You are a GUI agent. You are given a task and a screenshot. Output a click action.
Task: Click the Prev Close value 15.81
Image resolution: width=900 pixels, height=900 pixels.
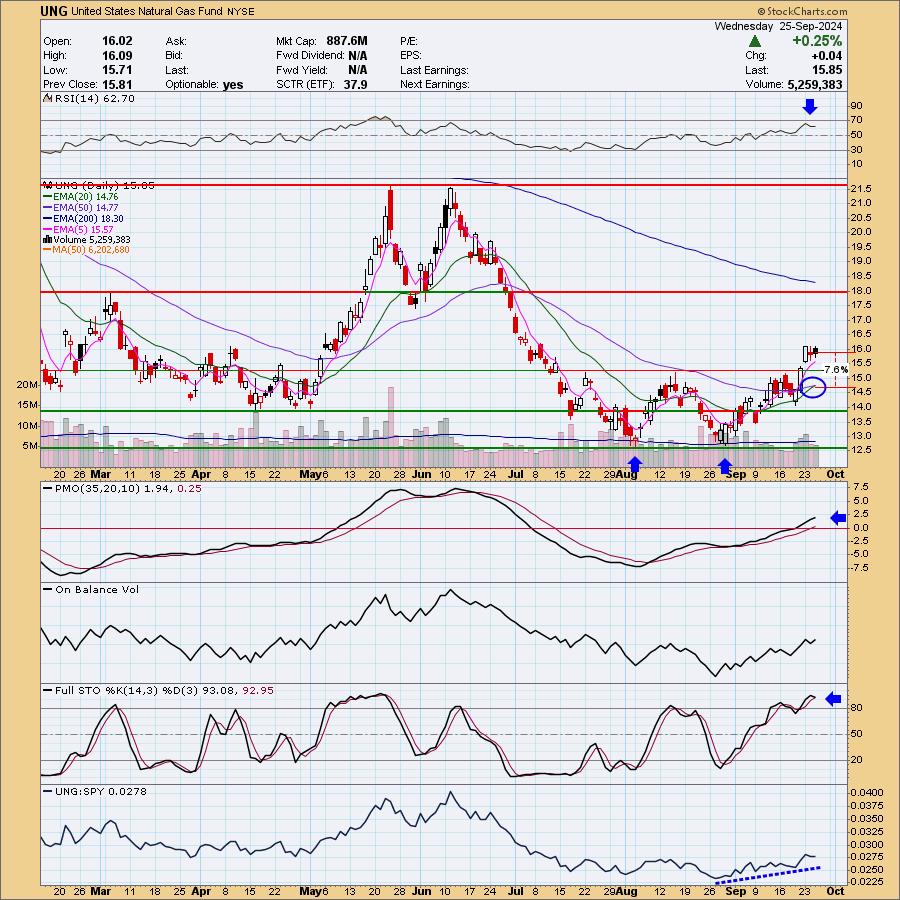pos(117,84)
